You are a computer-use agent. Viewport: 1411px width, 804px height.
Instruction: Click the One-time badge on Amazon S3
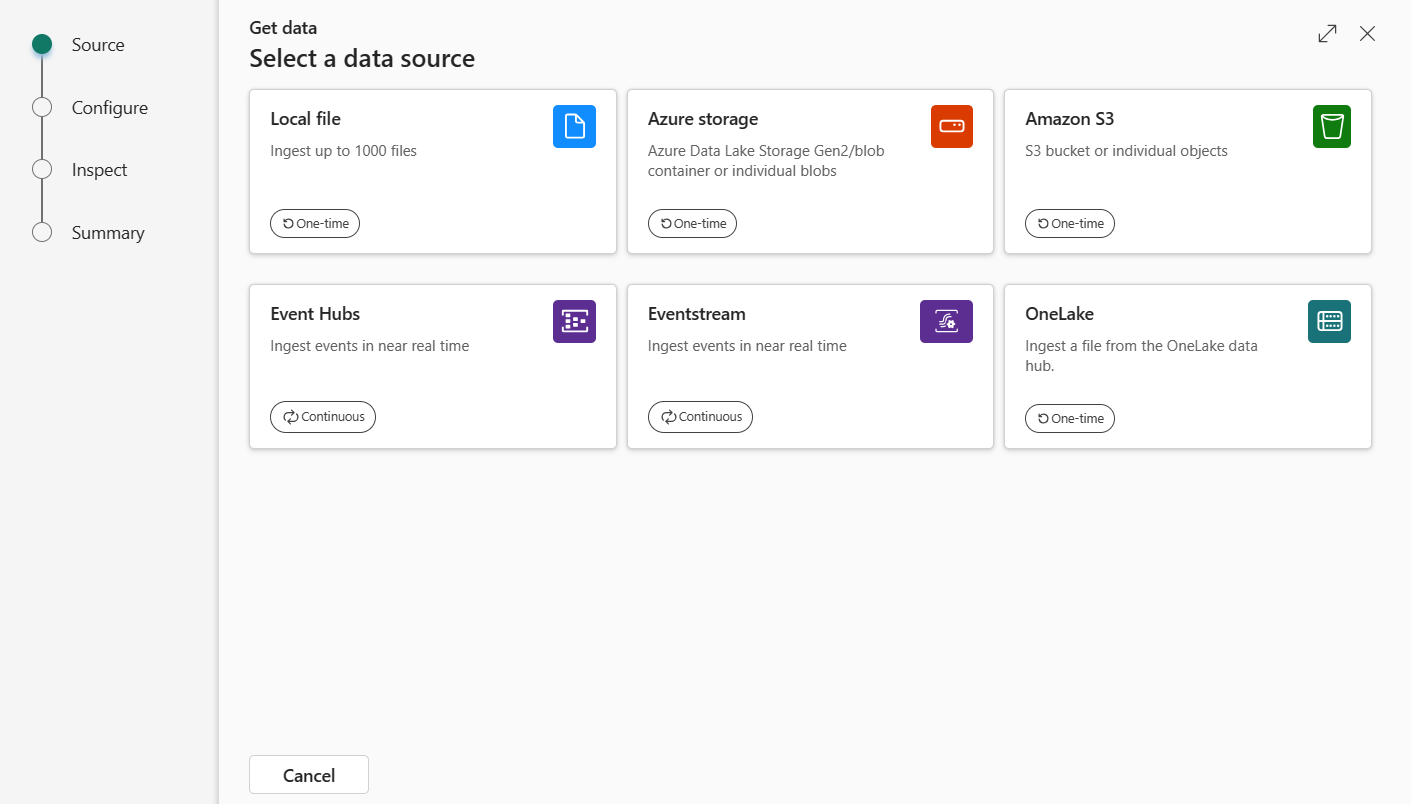point(1070,223)
